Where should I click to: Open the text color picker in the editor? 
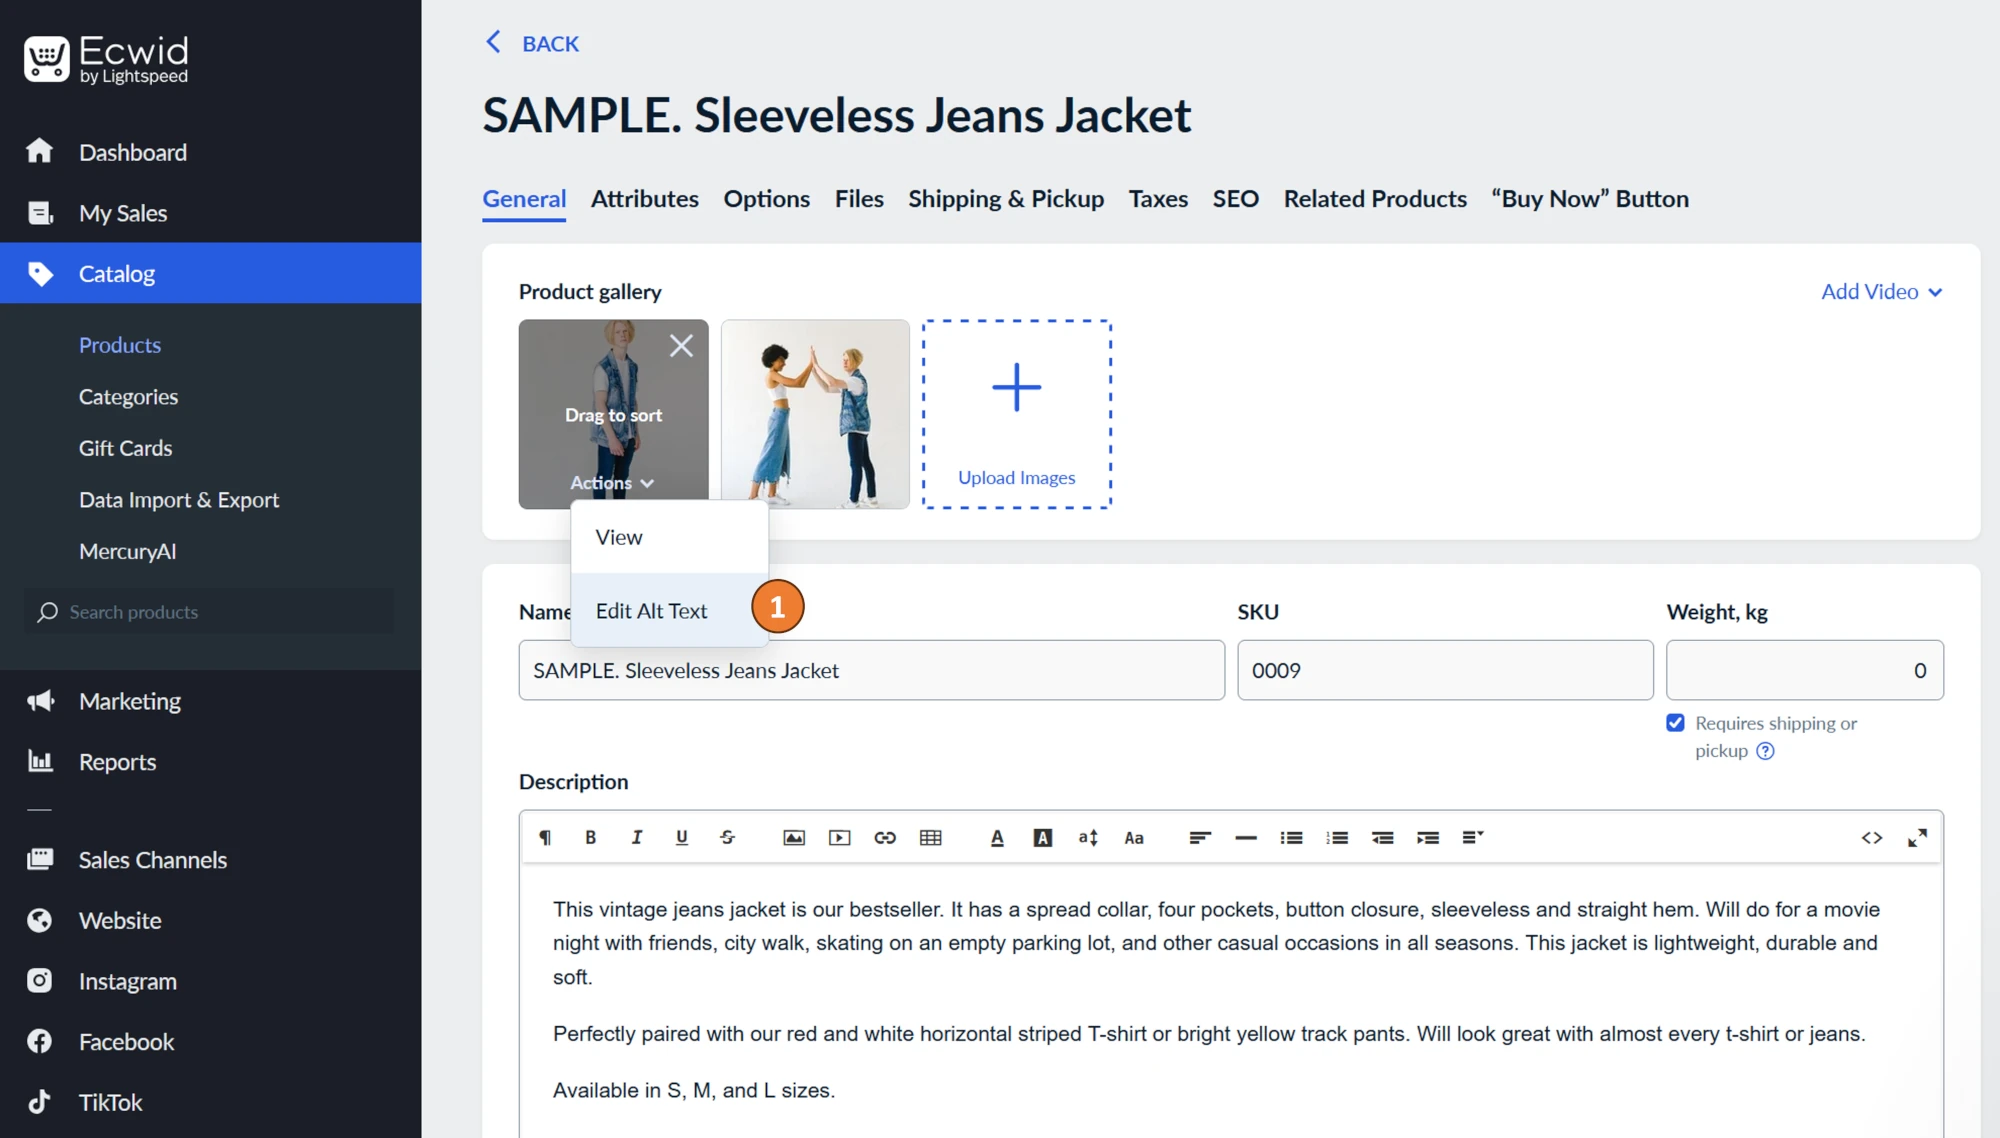997,837
